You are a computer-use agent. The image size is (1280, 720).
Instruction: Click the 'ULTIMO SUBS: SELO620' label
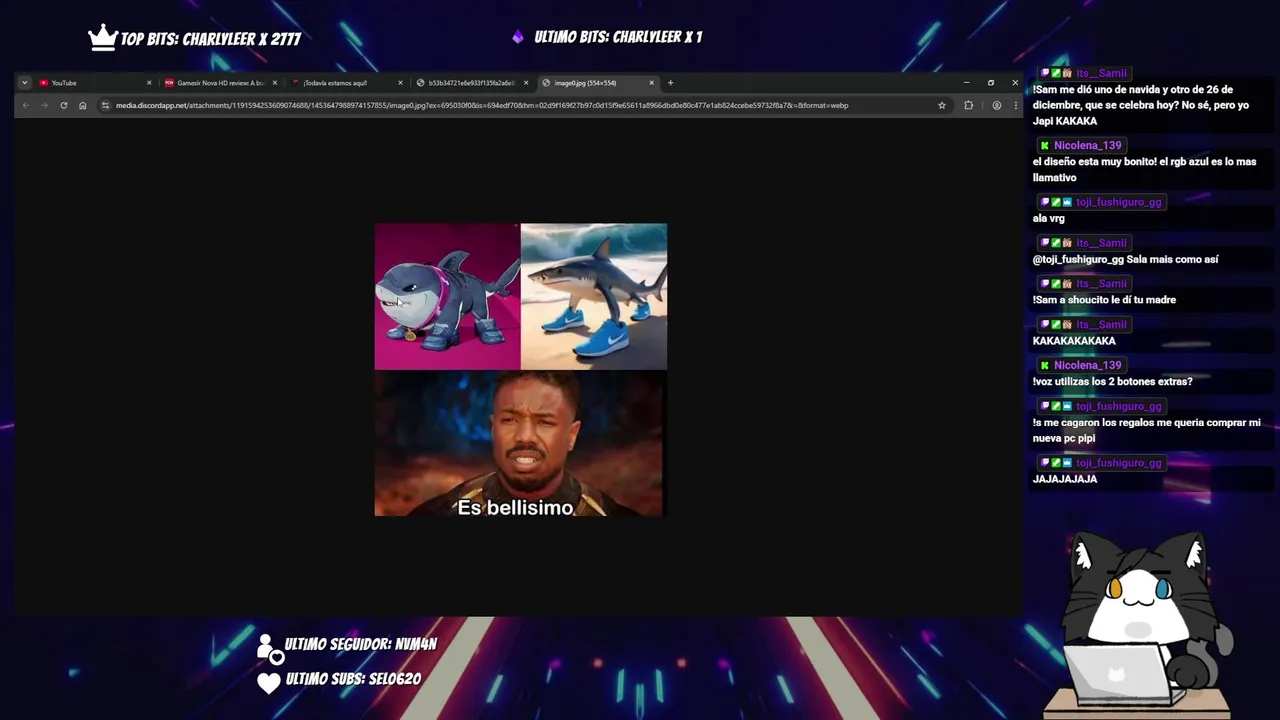tap(354, 679)
